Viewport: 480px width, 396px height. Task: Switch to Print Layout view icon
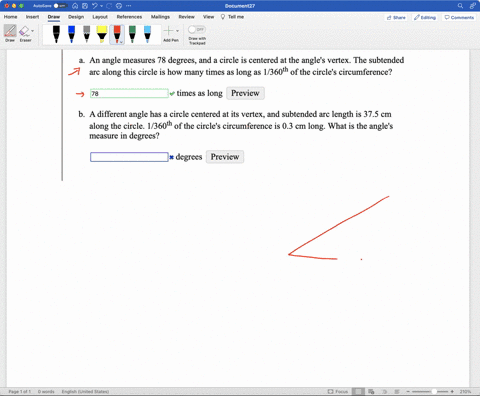[x=358, y=391]
